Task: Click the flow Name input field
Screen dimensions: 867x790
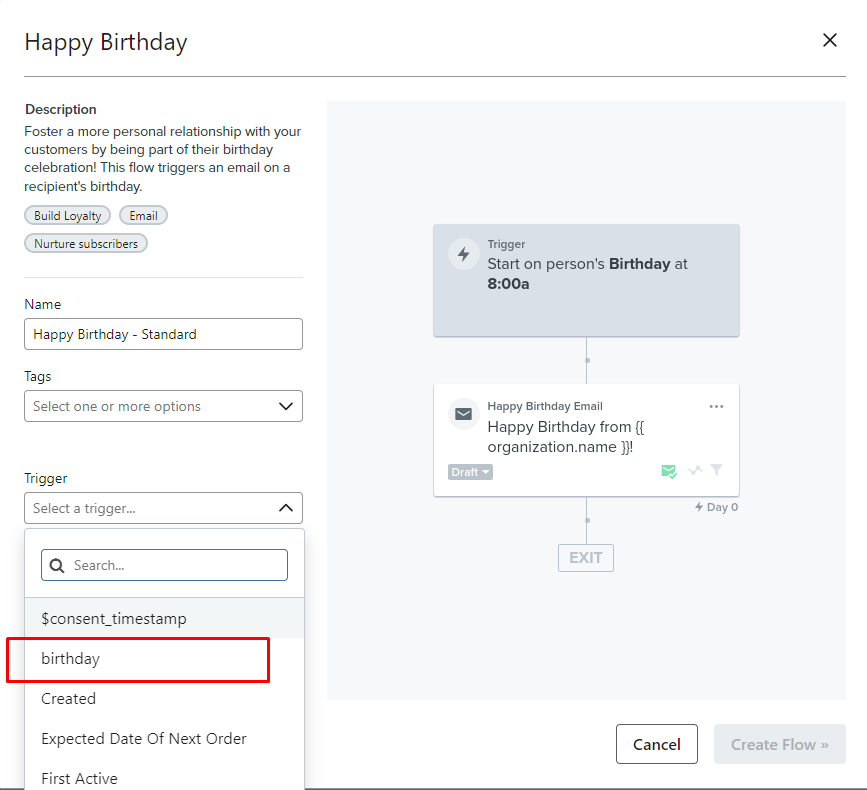Action: click(x=163, y=334)
